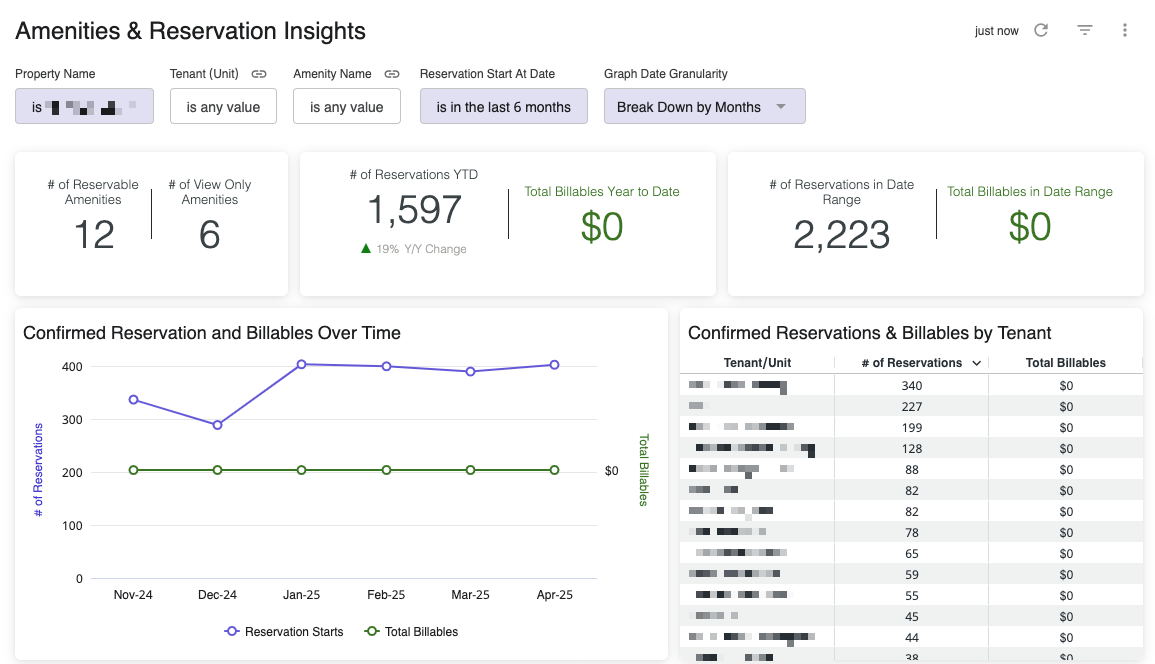Image resolution: width=1155 pixels, height=664 pixels.
Task: Click Tenant (Unit) 'is any value' button
Action: coord(223,107)
